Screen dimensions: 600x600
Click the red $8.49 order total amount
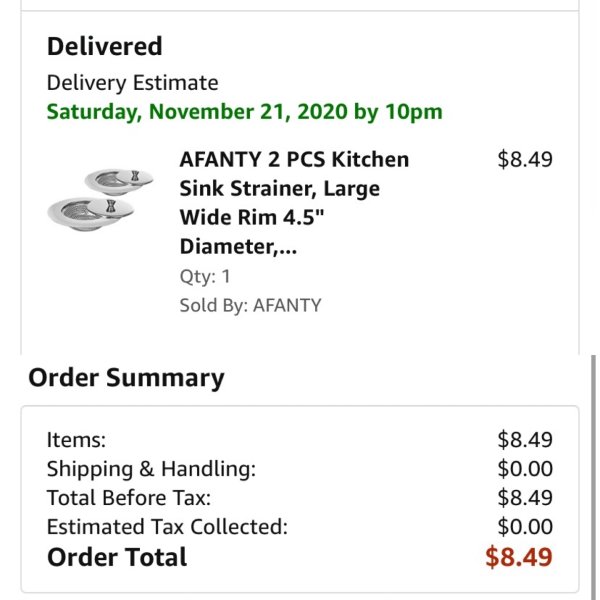click(518, 557)
